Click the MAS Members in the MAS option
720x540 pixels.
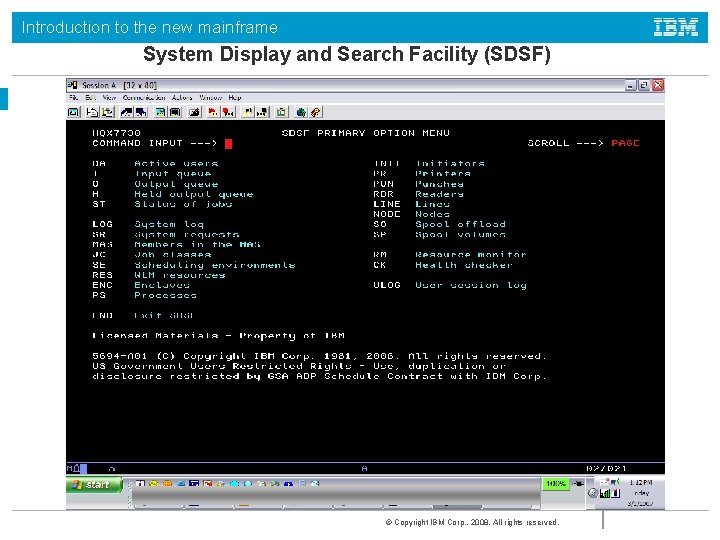pyautogui.click(x=176, y=244)
